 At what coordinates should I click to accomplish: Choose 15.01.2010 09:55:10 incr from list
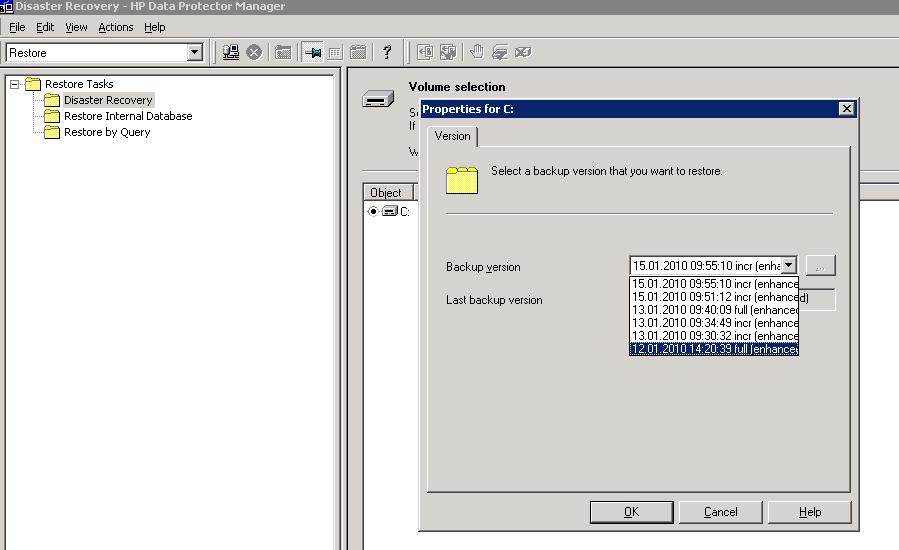(x=714, y=284)
